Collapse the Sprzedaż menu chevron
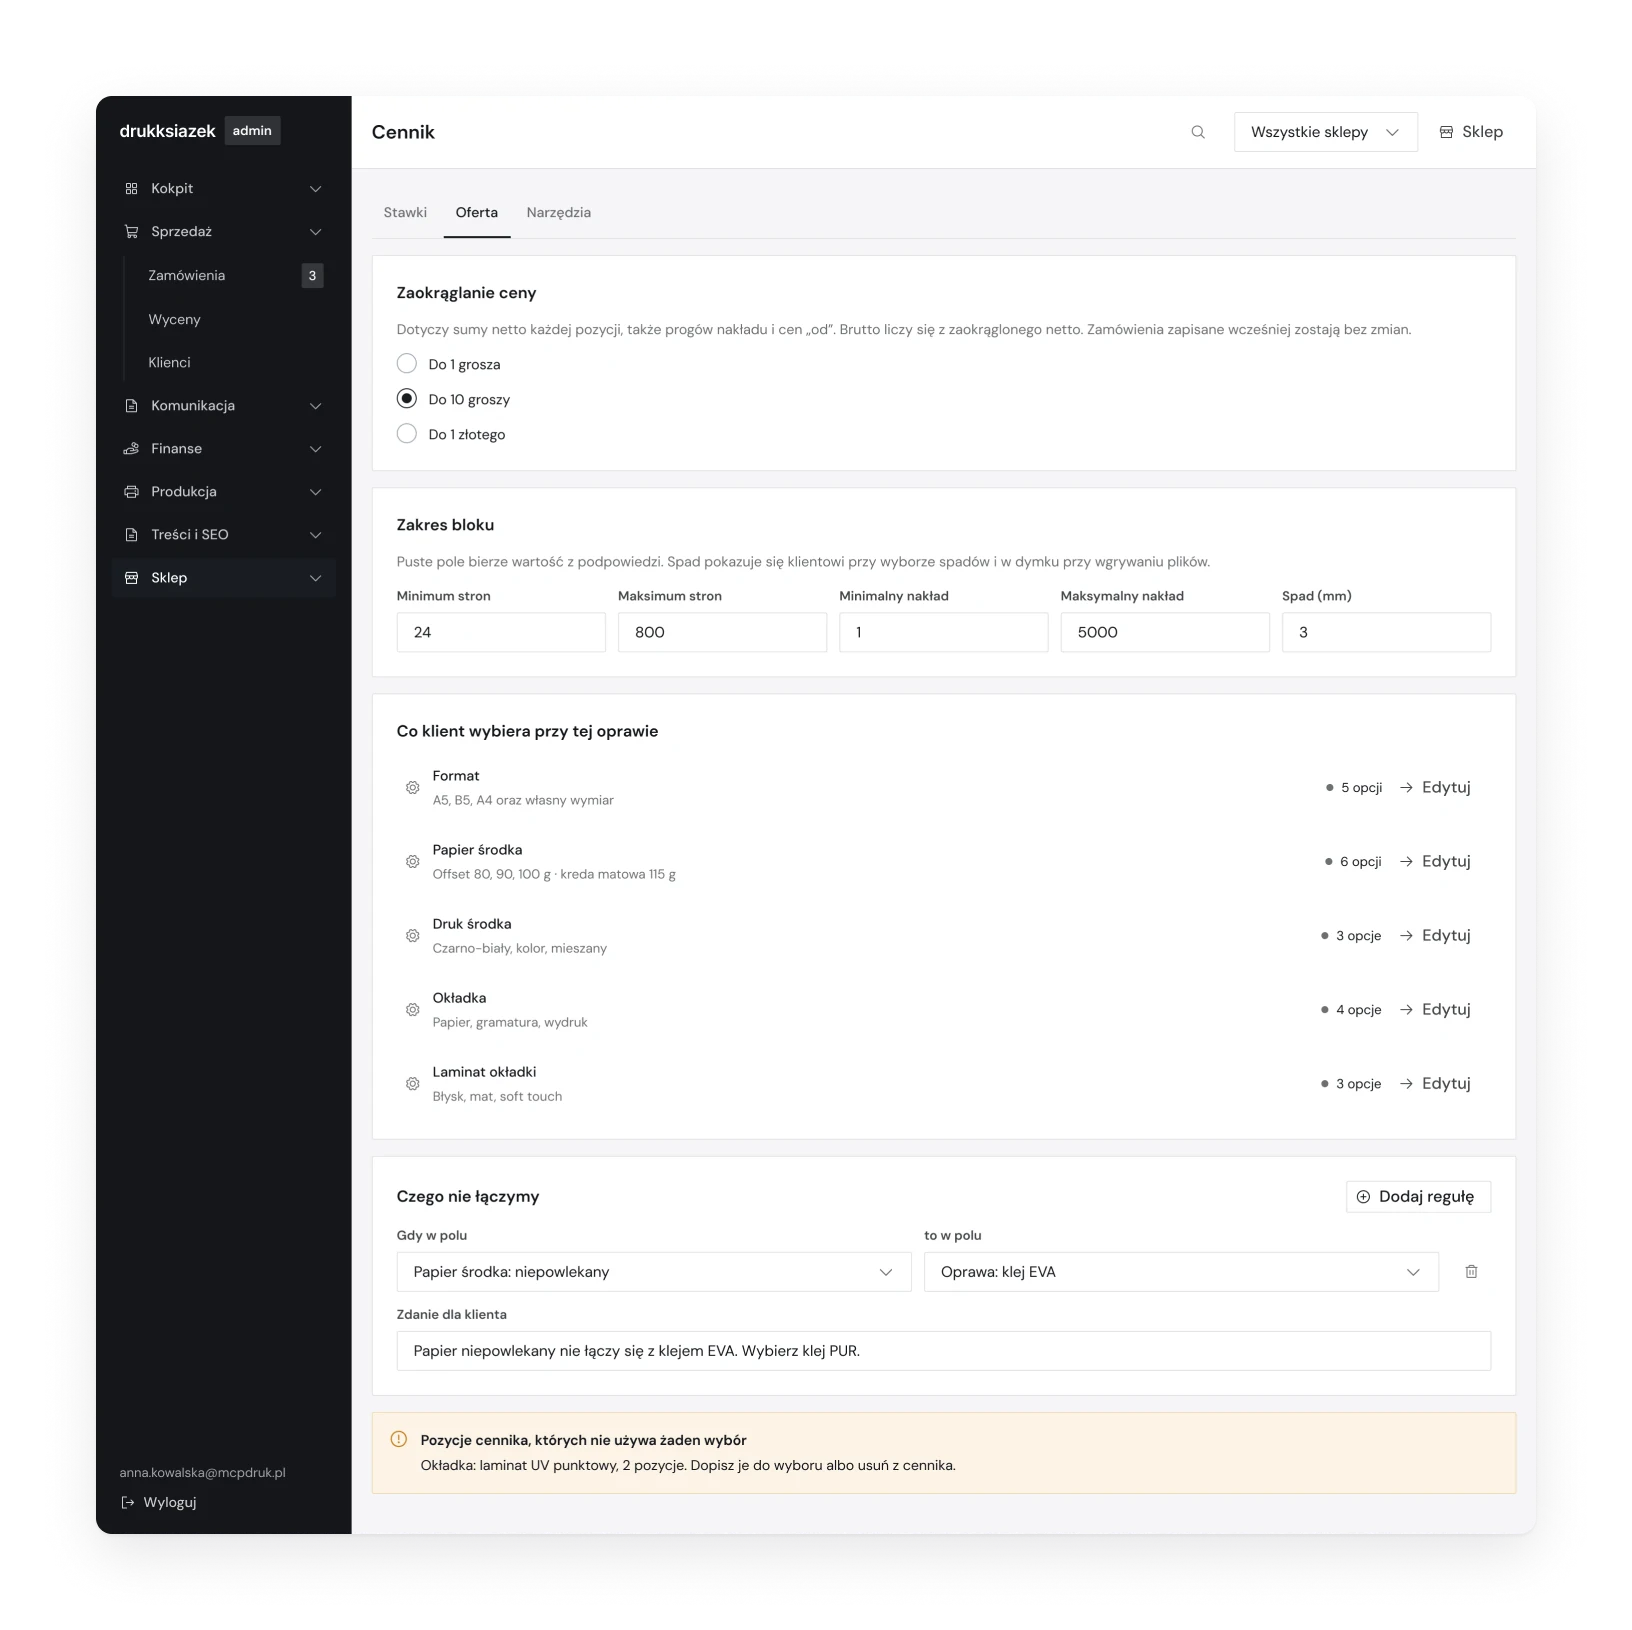Viewport: 1632px width, 1630px height. [315, 231]
